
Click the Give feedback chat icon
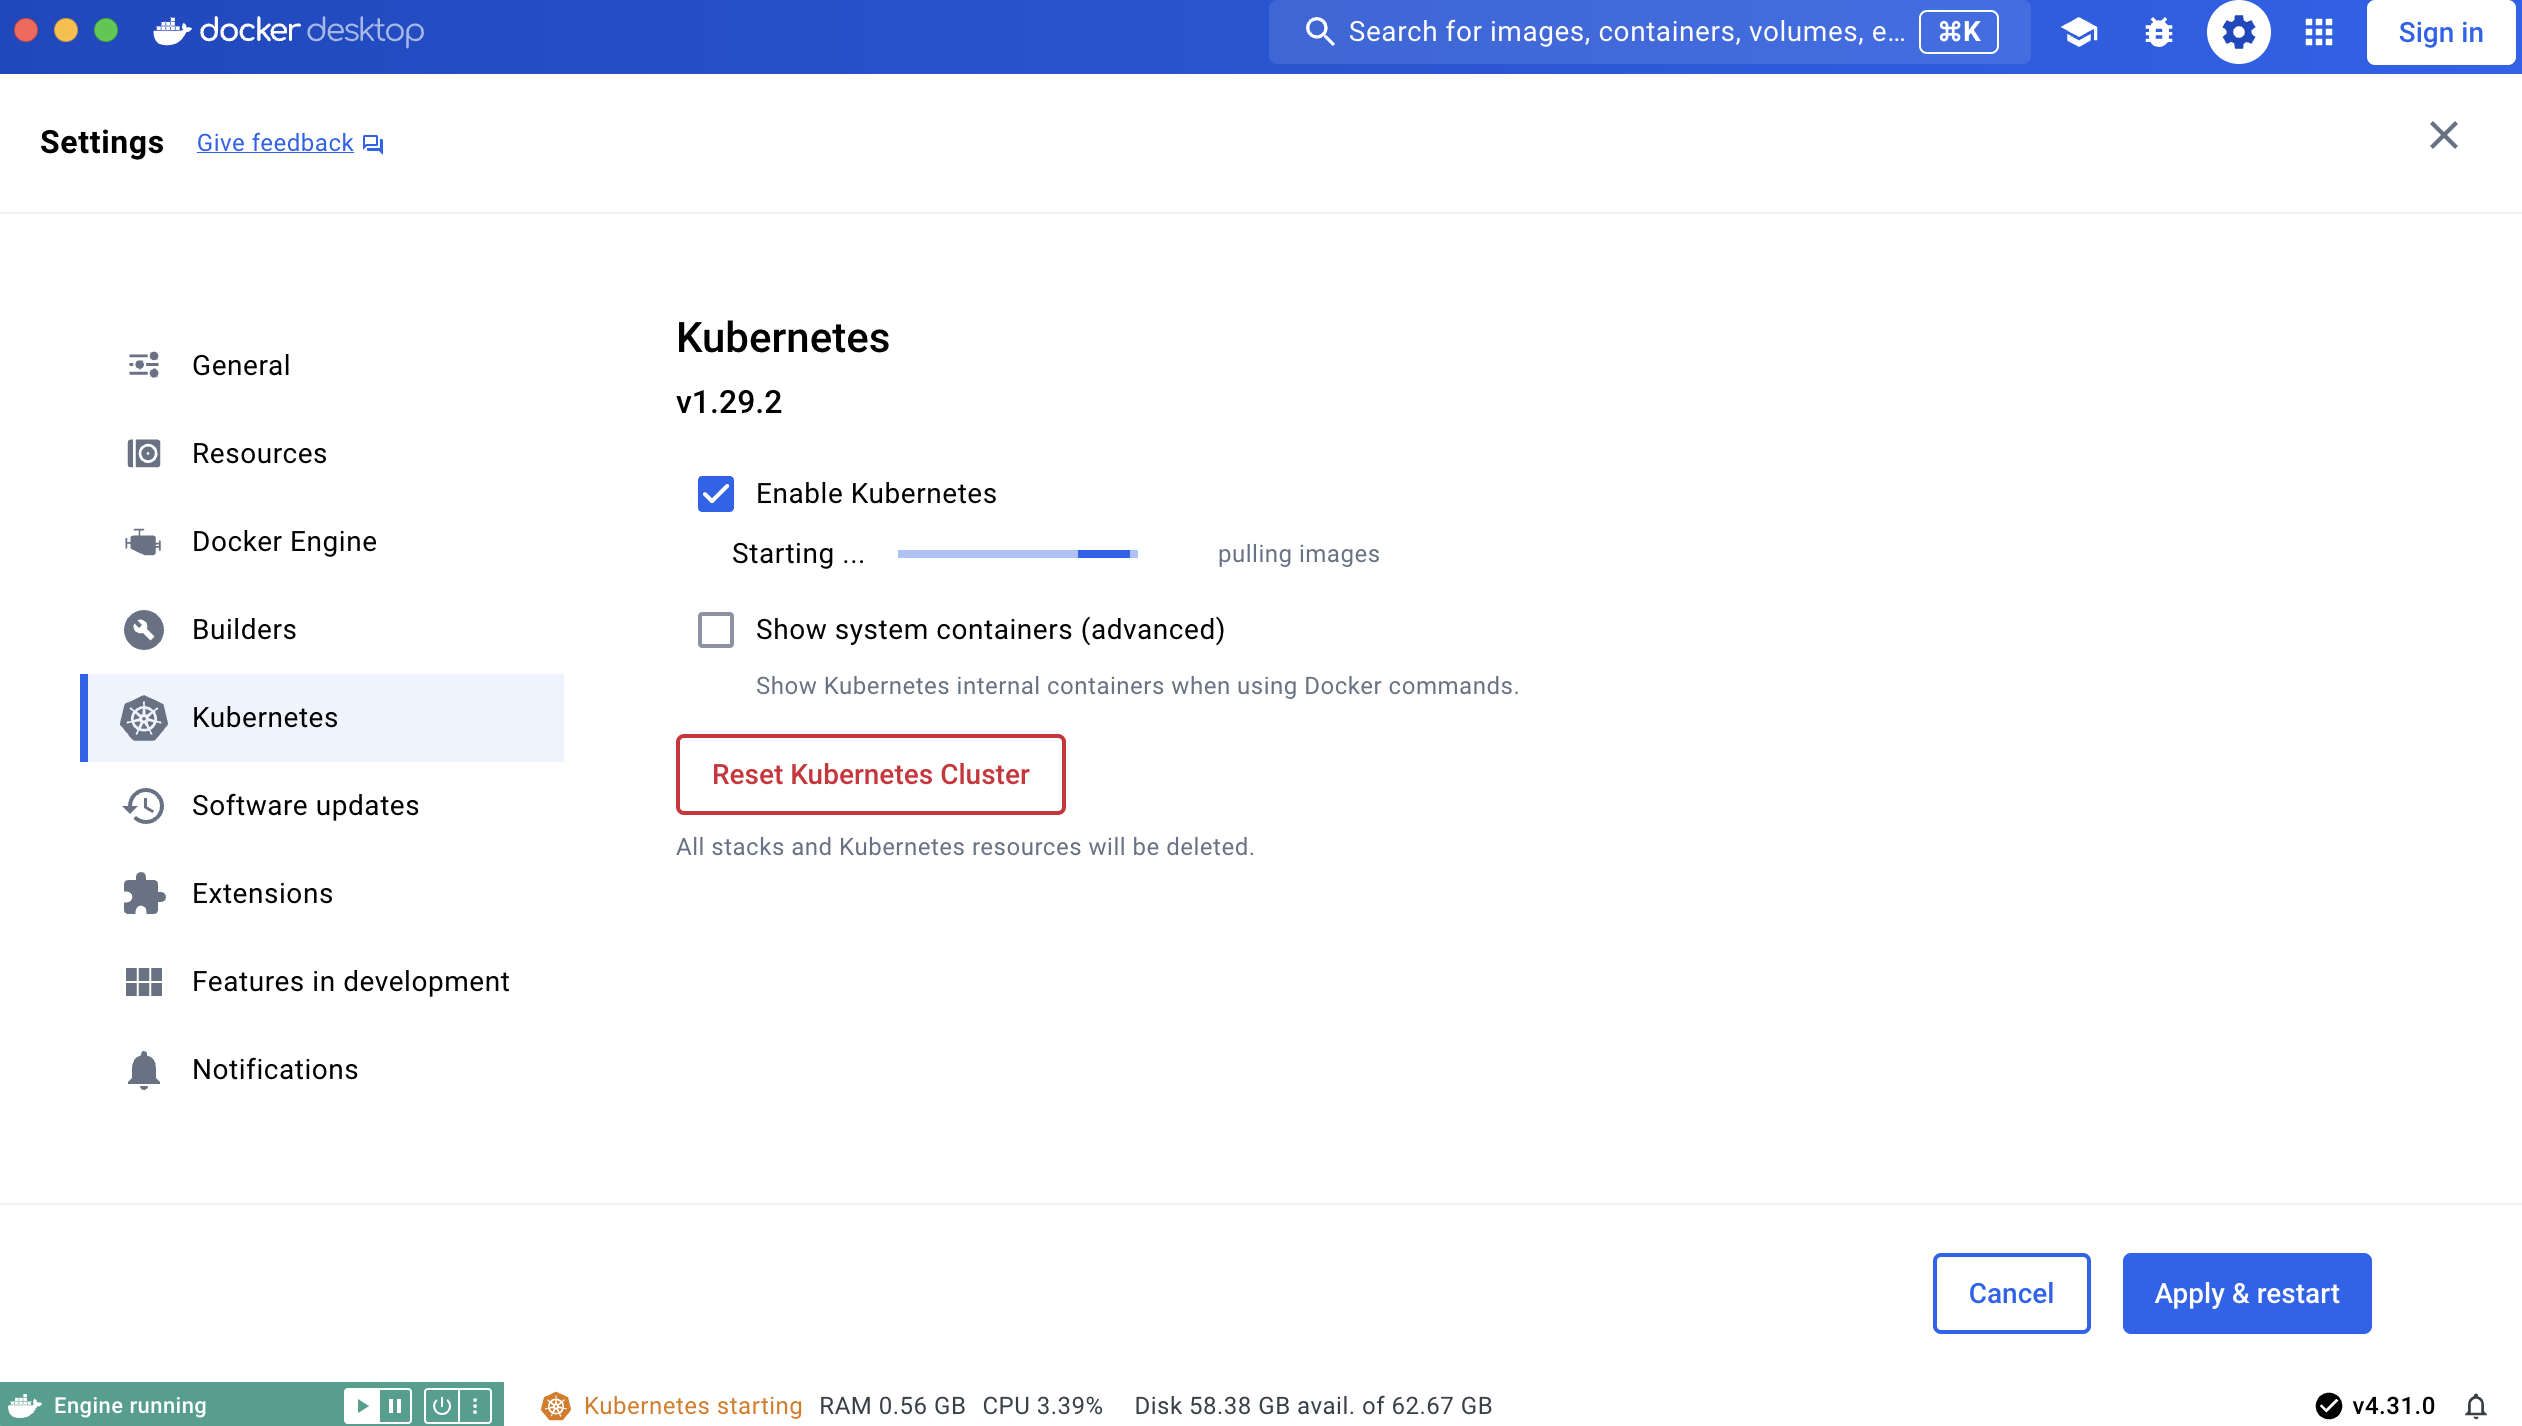coord(373,144)
